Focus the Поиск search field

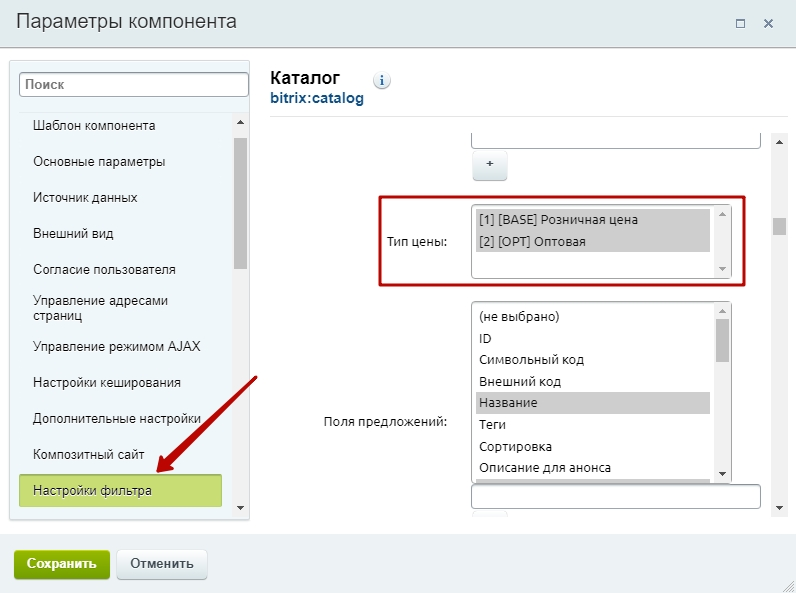pyautogui.click(x=133, y=86)
